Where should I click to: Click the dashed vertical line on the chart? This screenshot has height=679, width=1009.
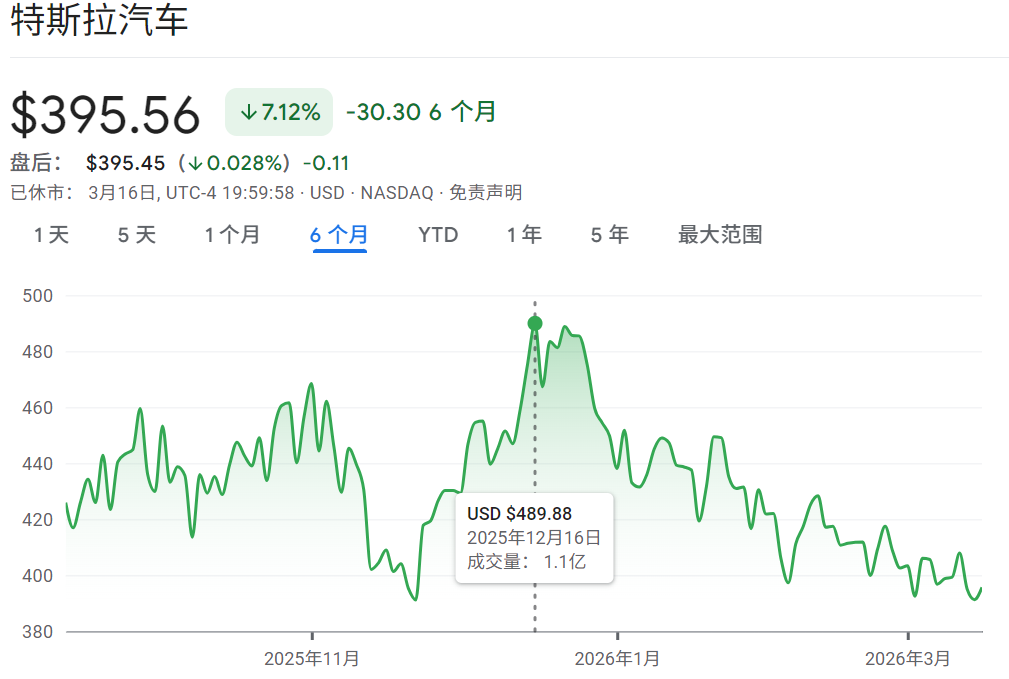(x=535, y=430)
